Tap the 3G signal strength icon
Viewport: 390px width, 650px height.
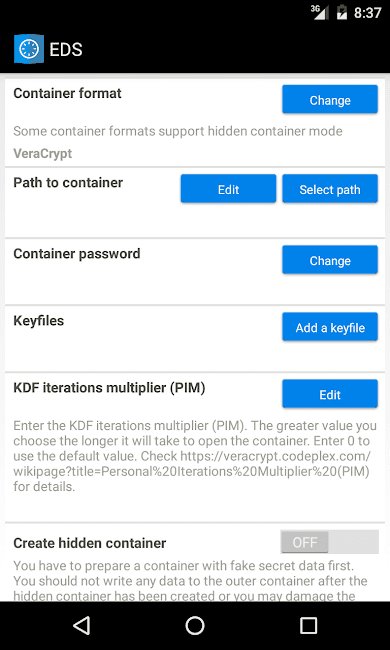(x=320, y=12)
